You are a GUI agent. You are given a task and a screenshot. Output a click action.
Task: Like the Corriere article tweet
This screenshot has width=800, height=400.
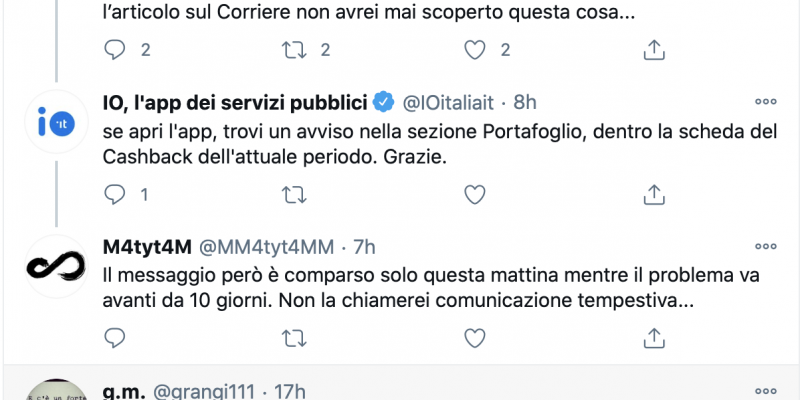pos(474,50)
